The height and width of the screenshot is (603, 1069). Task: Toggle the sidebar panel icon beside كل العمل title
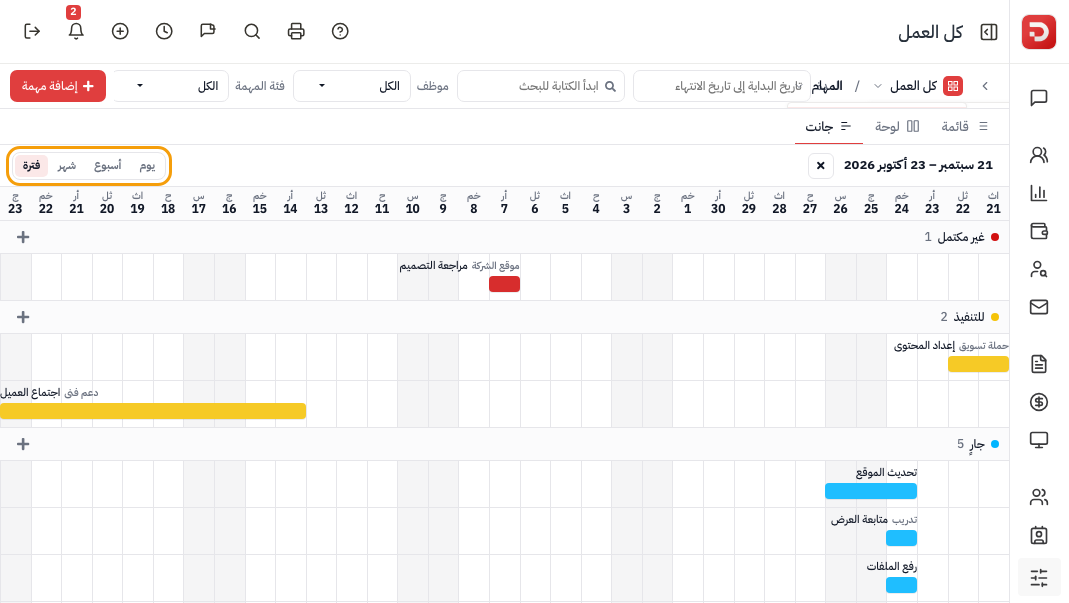pyautogui.click(x=989, y=32)
